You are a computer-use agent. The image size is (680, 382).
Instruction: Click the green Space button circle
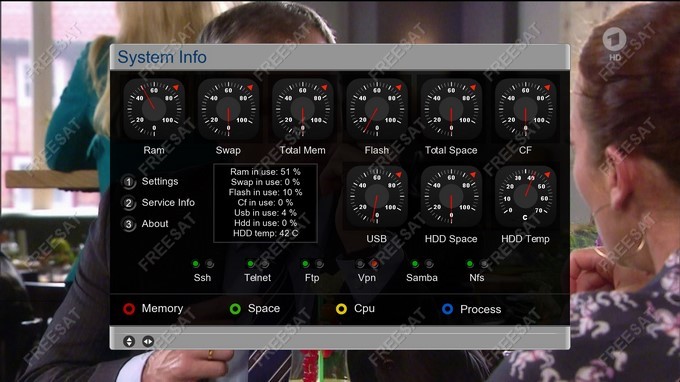pos(235,309)
